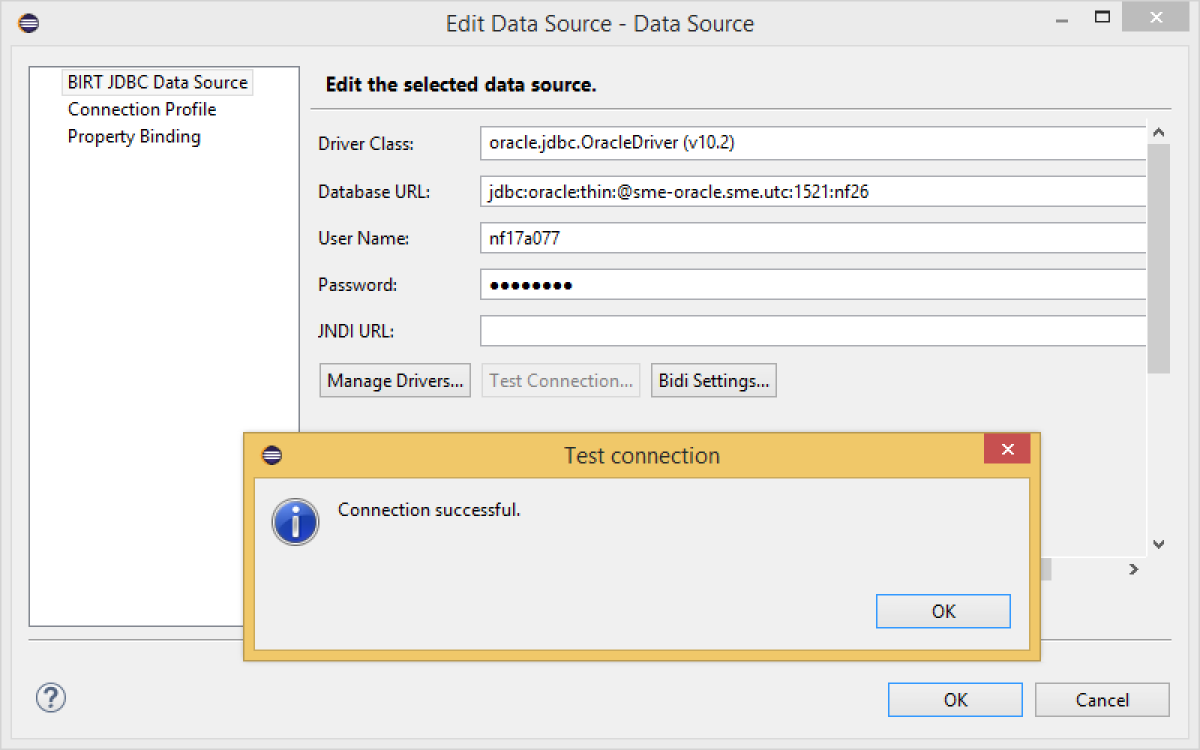Click the blue information icon in dialog

click(296, 523)
